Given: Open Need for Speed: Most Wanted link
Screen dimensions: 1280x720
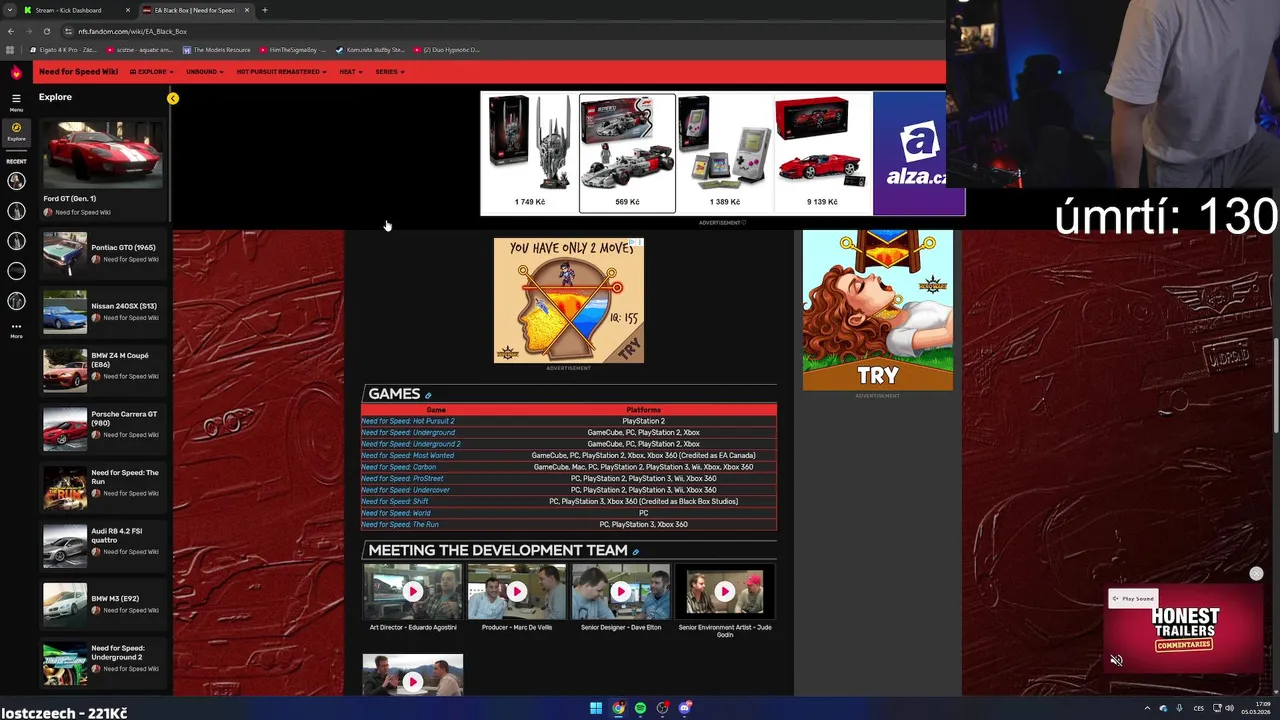Looking at the screenshot, I should pyautogui.click(x=408, y=456).
